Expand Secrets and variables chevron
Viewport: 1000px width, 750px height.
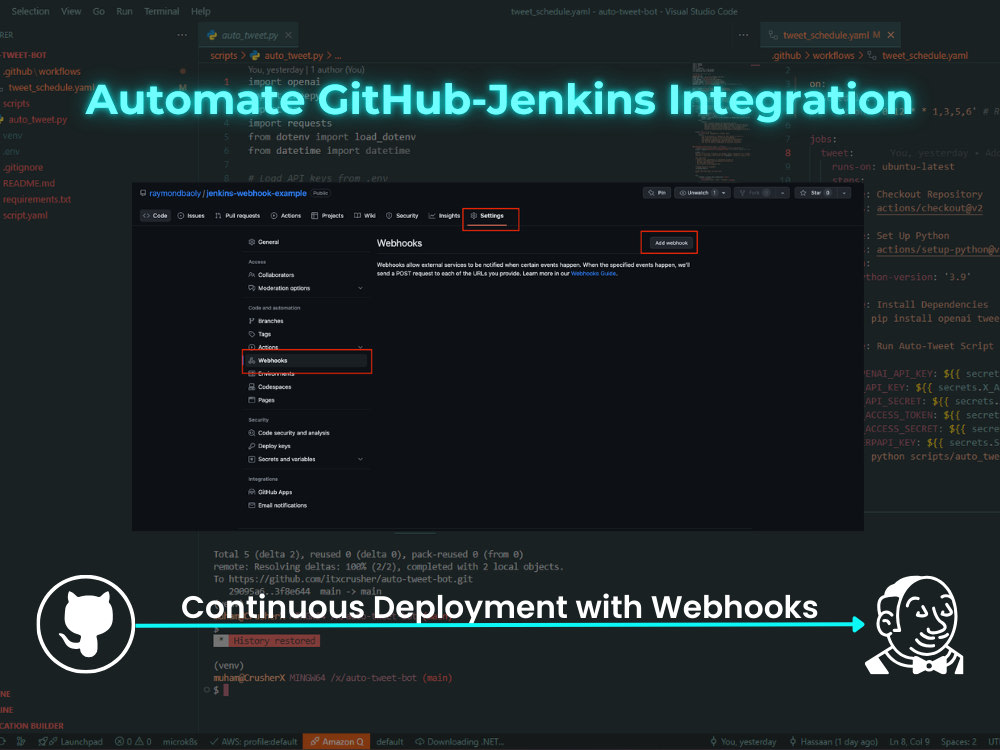360,459
